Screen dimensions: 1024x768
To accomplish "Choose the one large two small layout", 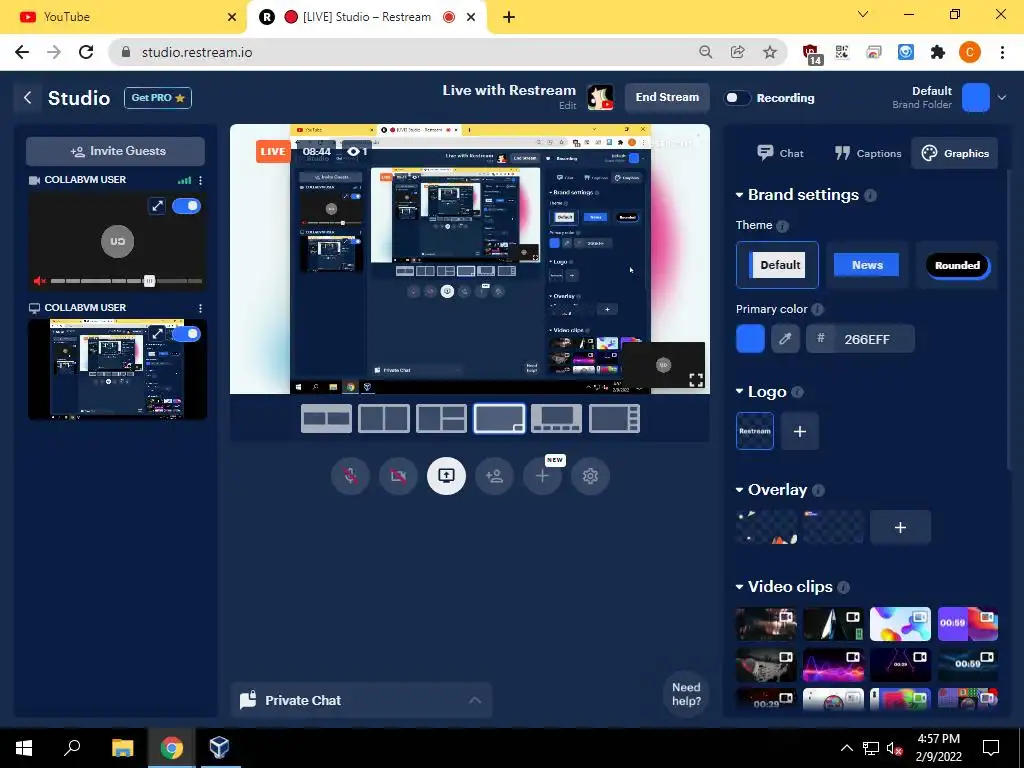I will pyautogui.click(x=441, y=419).
